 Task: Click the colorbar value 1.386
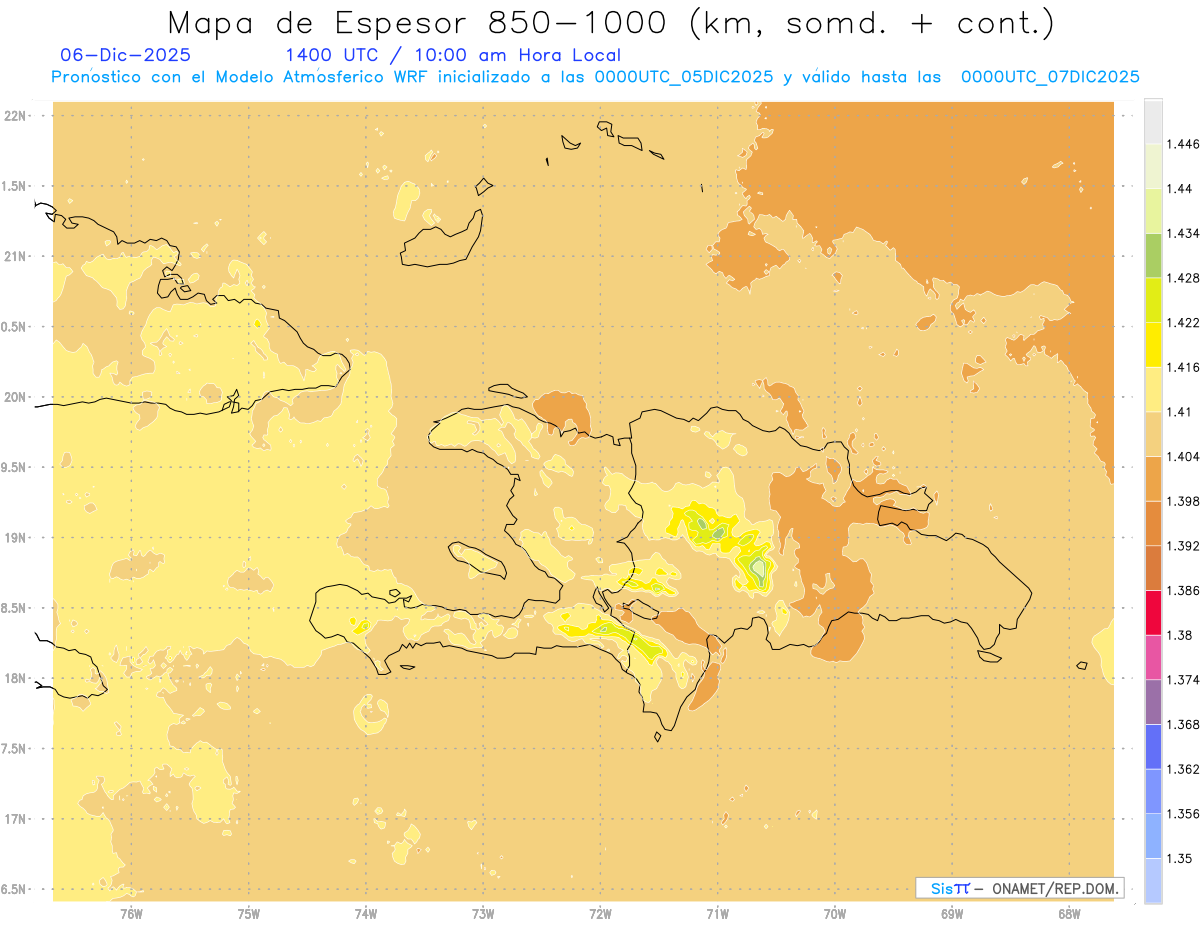[x=1183, y=590]
